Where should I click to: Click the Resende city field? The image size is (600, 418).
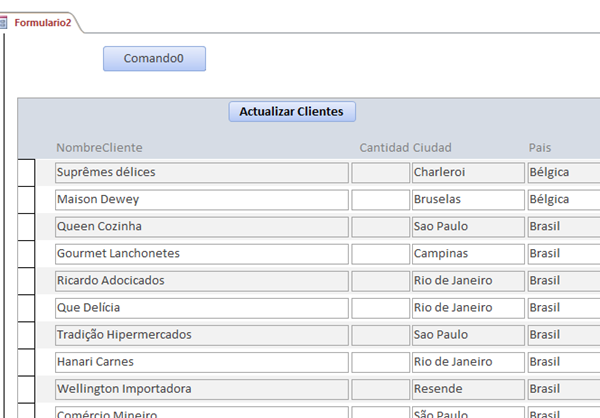click(467, 388)
